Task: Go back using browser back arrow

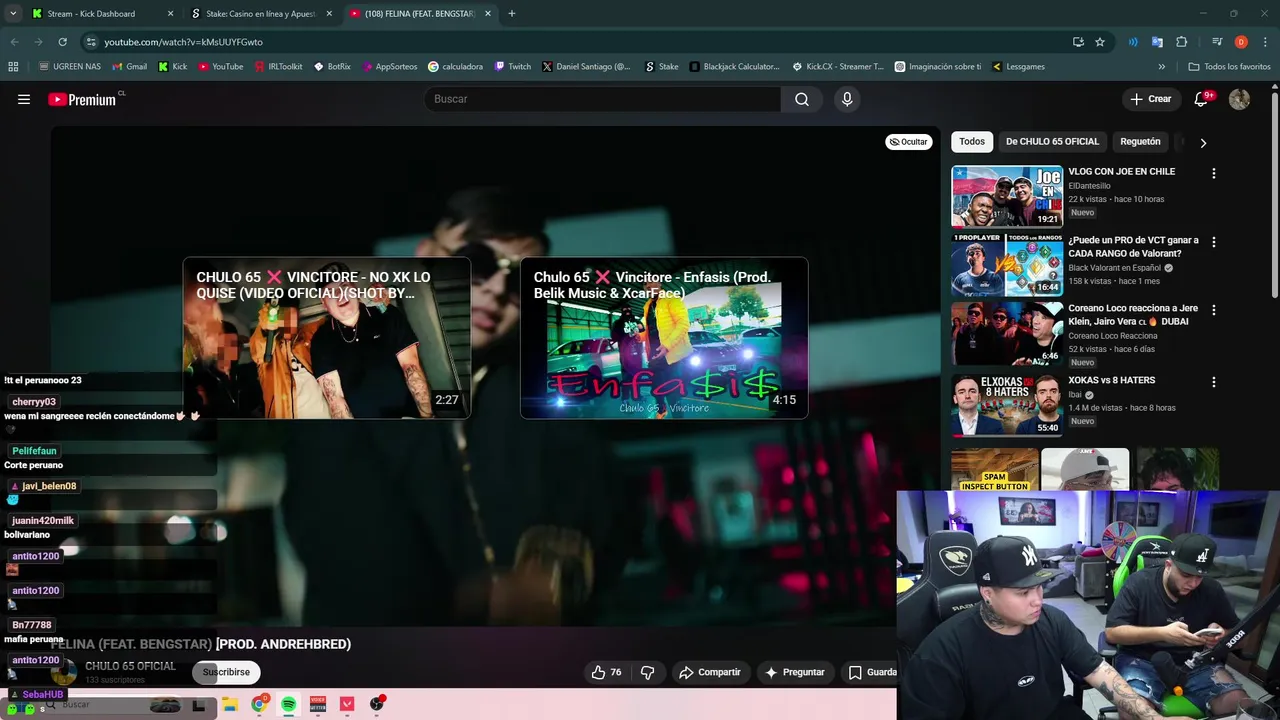Action: click(14, 42)
